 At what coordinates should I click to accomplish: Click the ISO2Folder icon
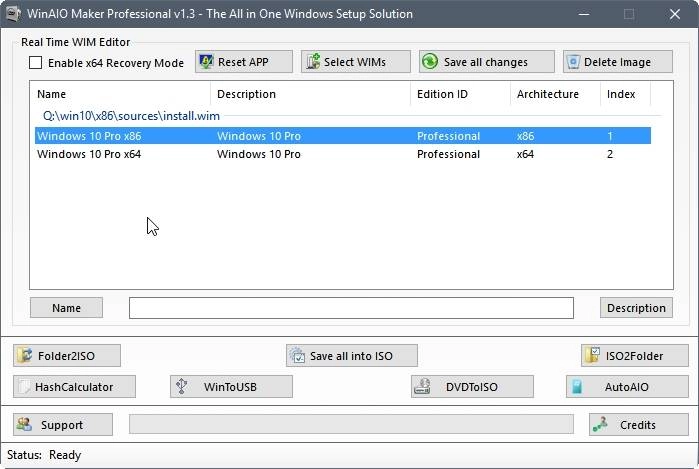click(592, 355)
